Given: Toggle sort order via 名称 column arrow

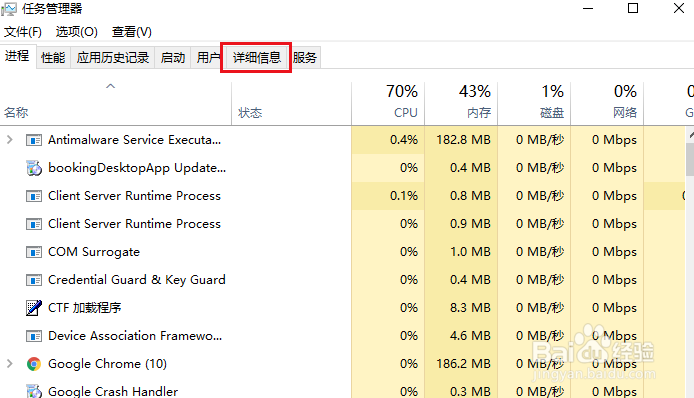Looking at the screenshot, I should [x=111, y=86].
